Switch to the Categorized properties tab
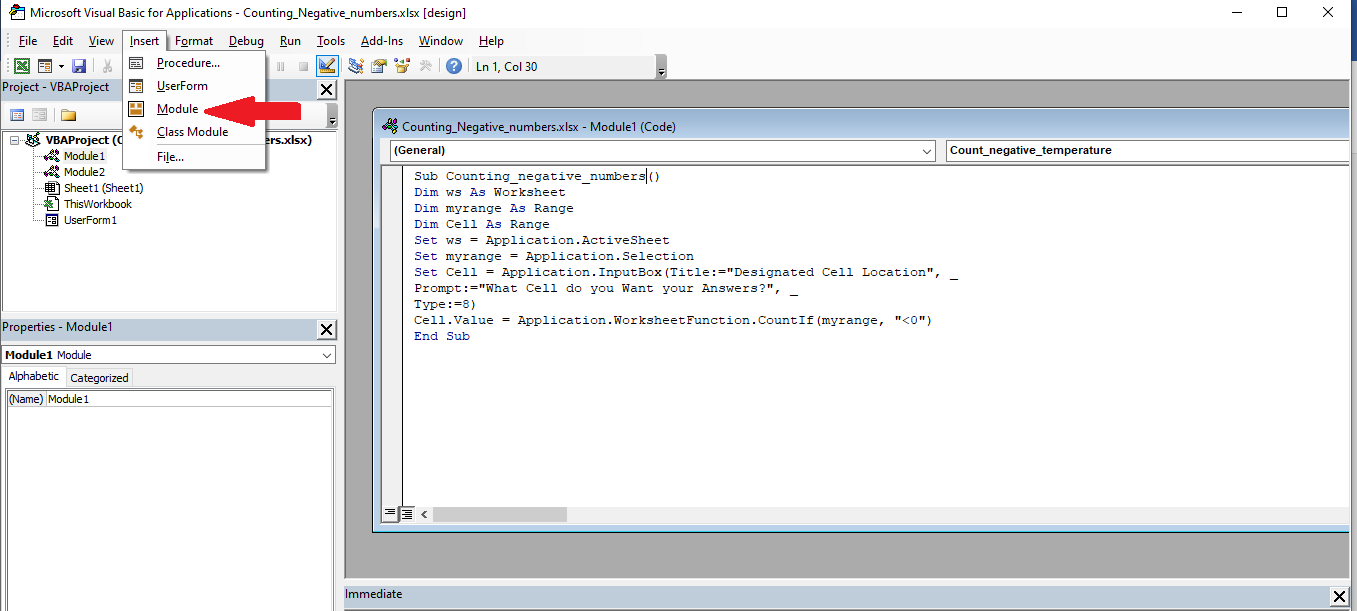Screen dimensions: 1357x611 [x=99, y=378]
